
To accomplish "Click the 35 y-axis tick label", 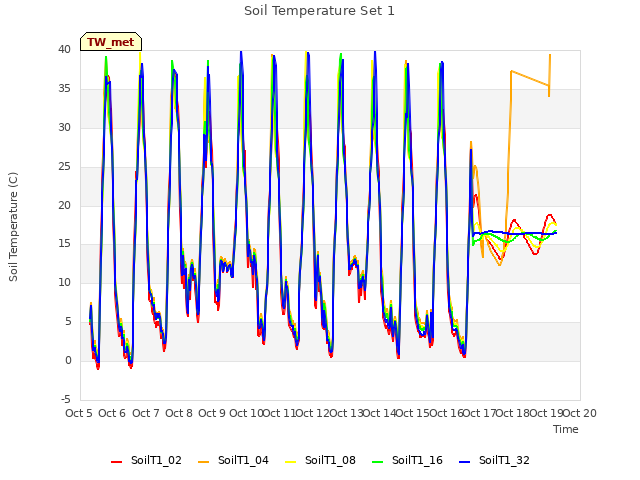I will click(64, 89).
